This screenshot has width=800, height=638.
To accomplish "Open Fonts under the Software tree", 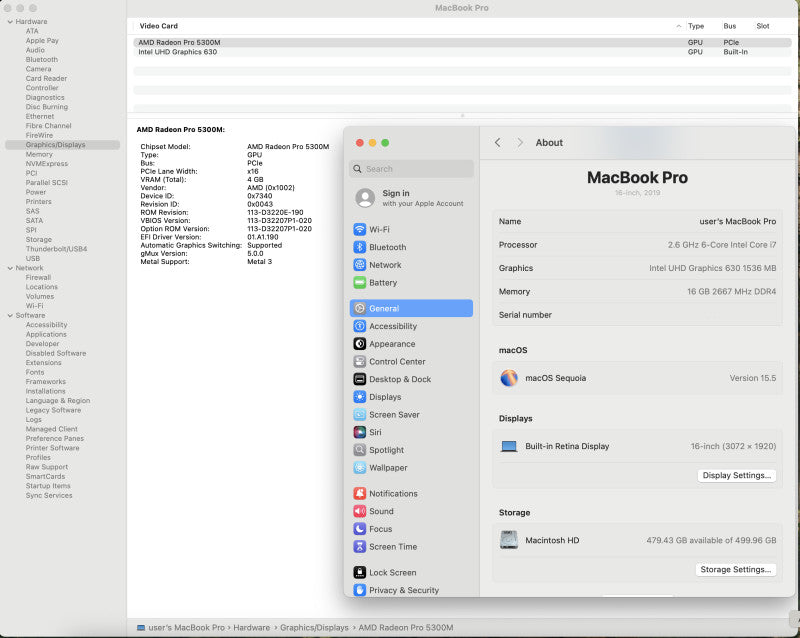I will pos(35,373).
